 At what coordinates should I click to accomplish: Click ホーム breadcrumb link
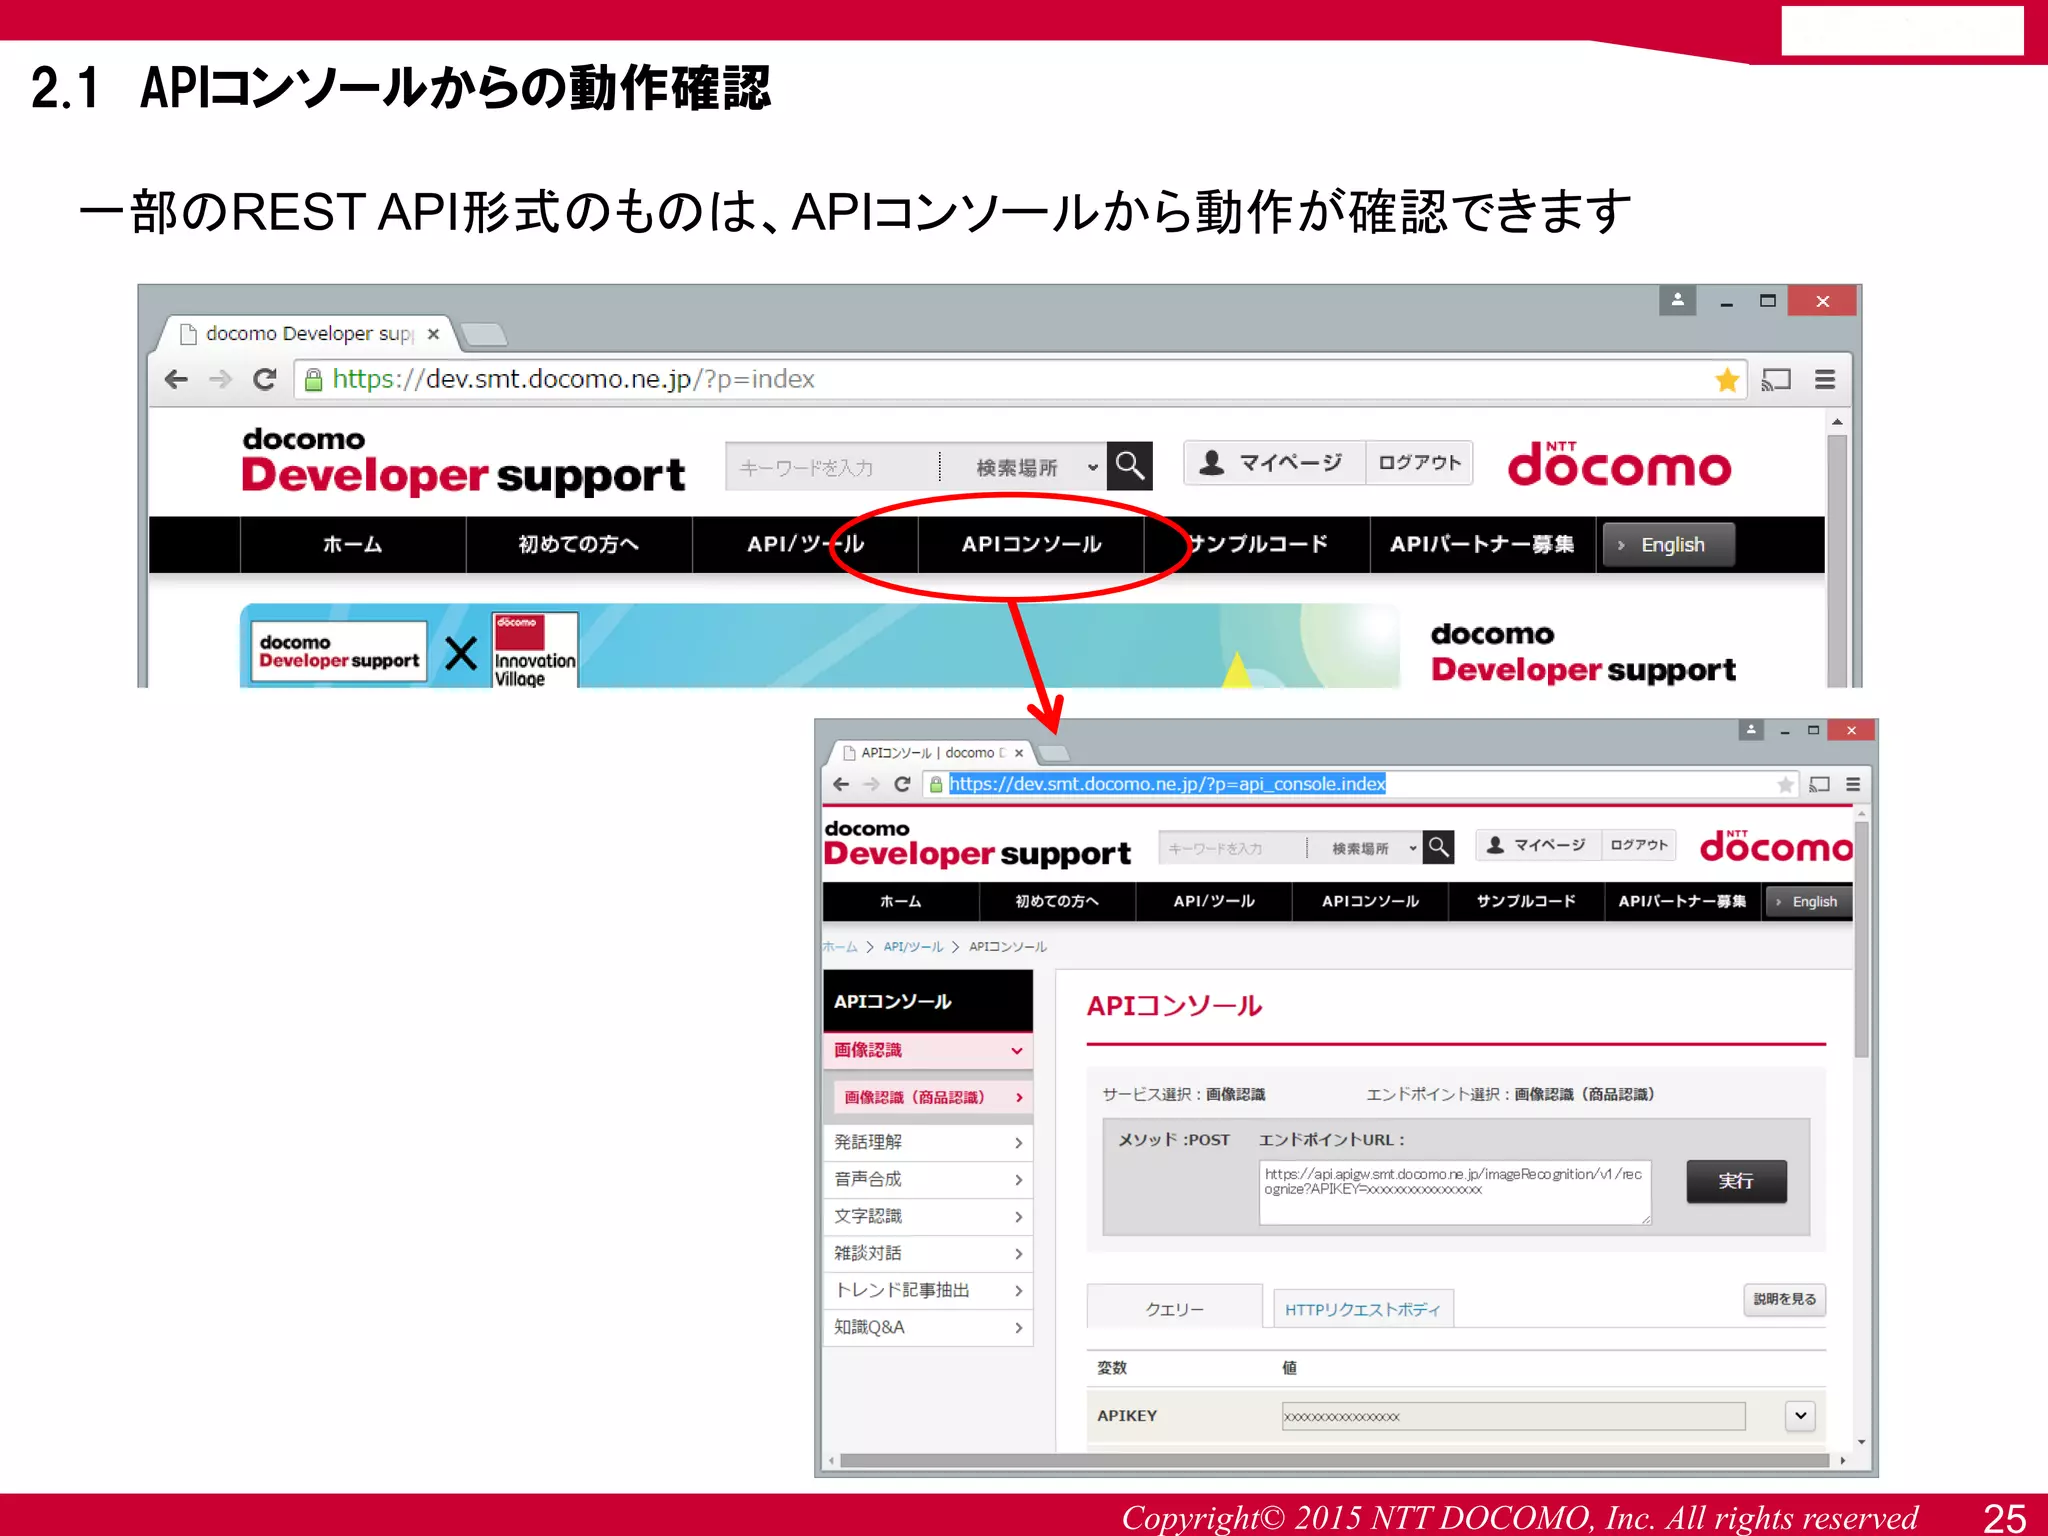(x=840, y=947)
